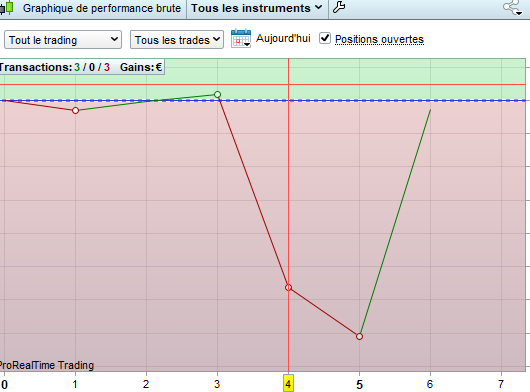This screenshot has height=392, width=530.
Task: Expand the 'Tous les trades' combo box
Action: (x=177, y=40)
